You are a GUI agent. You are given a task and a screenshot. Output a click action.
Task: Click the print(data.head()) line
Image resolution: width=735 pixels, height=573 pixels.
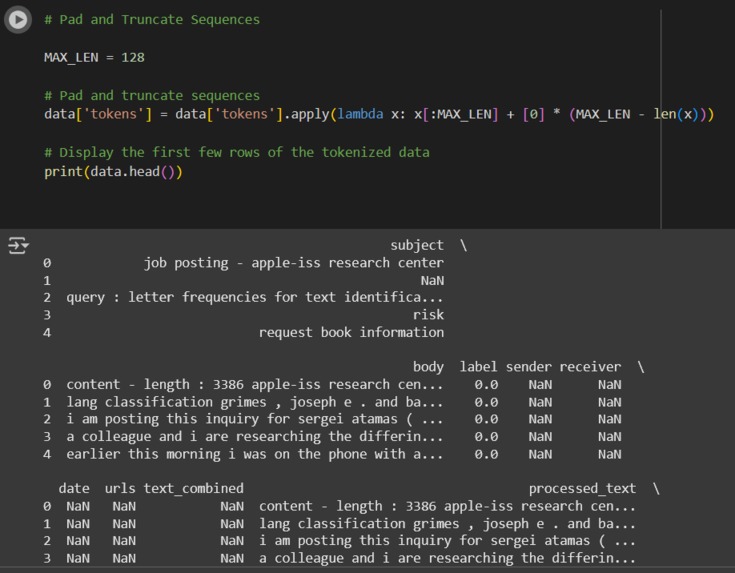point(113,172)
